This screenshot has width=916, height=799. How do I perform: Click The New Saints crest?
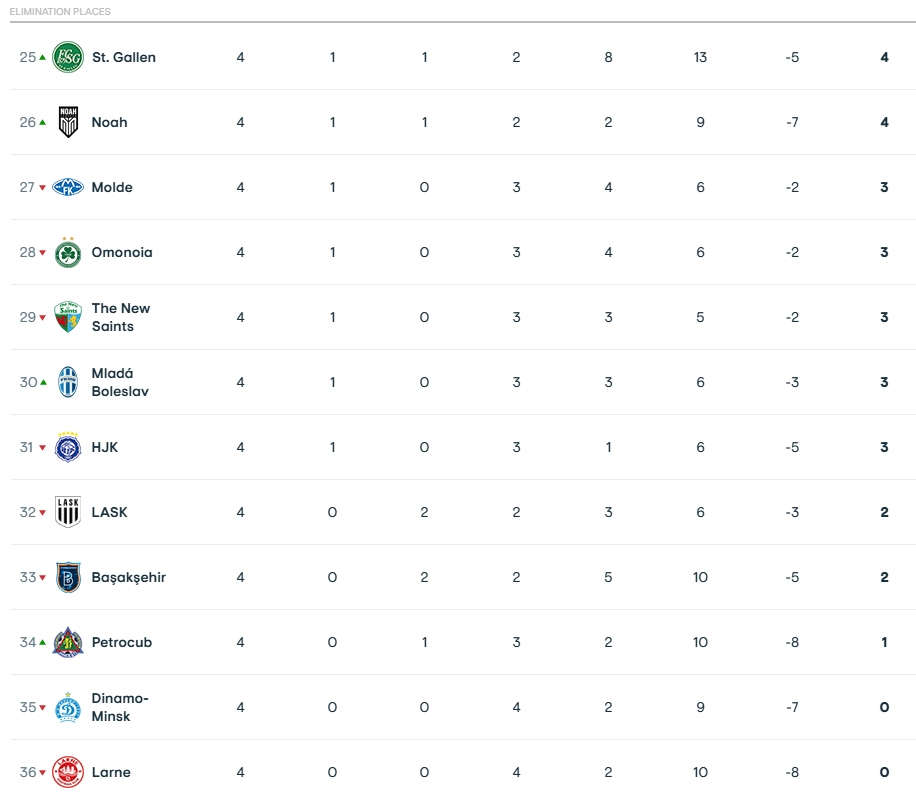pos(68,317)
